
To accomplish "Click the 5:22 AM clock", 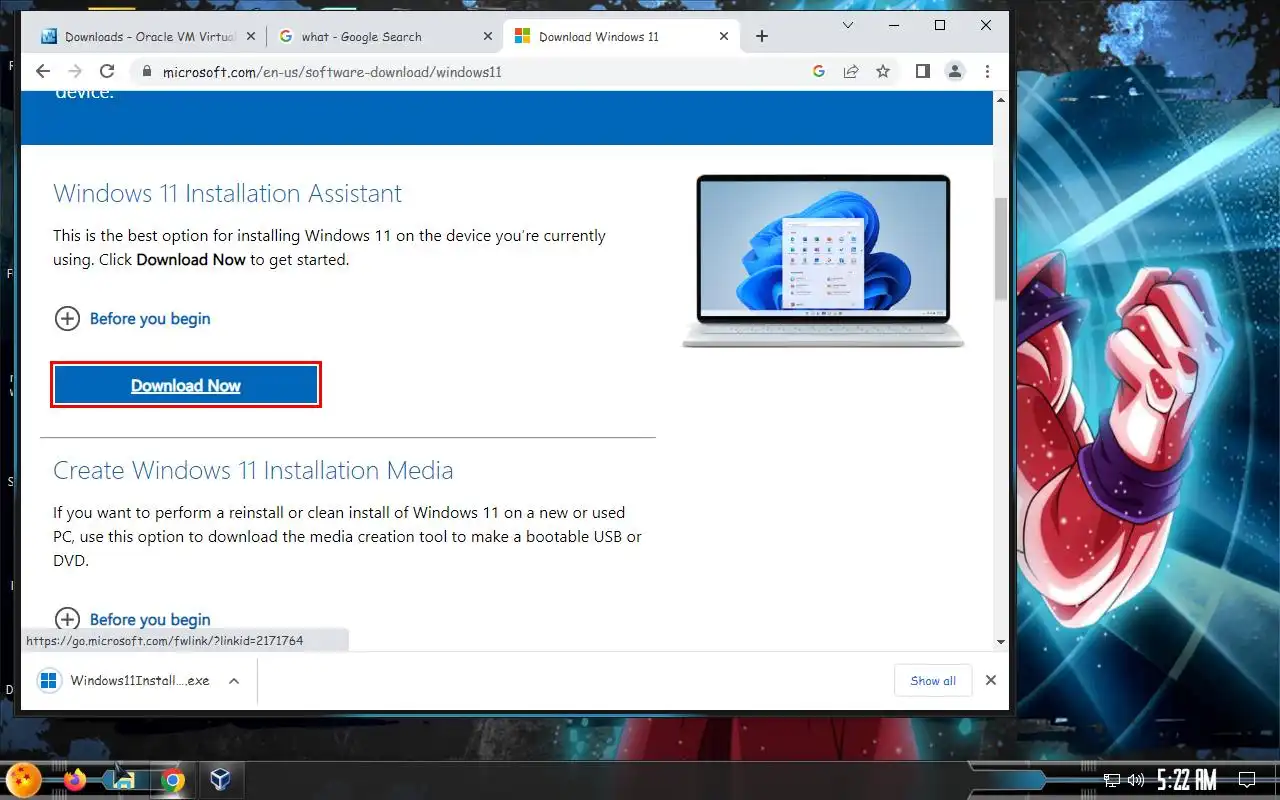I will [1187, 780].
